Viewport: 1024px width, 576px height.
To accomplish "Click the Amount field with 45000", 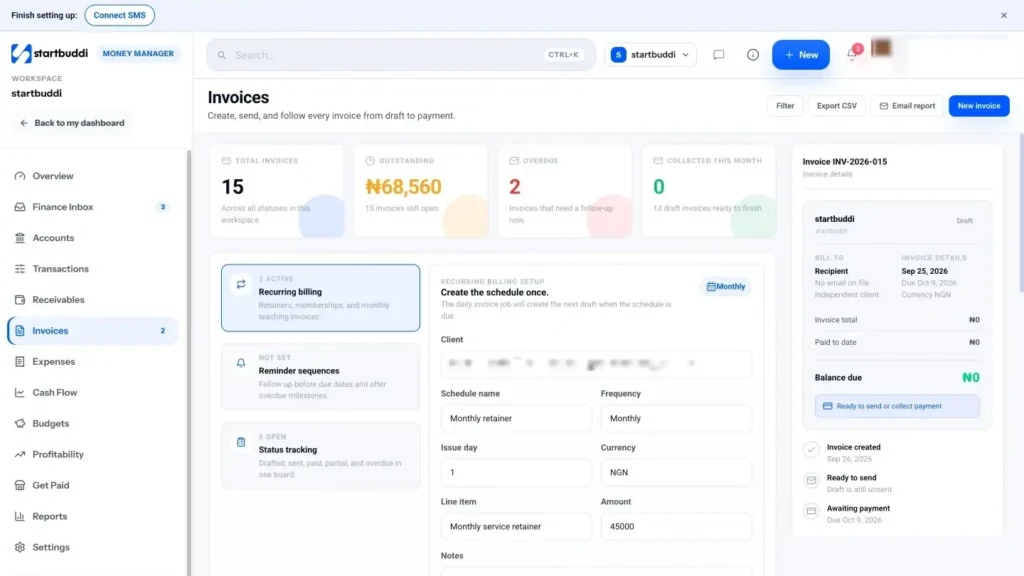I will [x=676, y=526].
